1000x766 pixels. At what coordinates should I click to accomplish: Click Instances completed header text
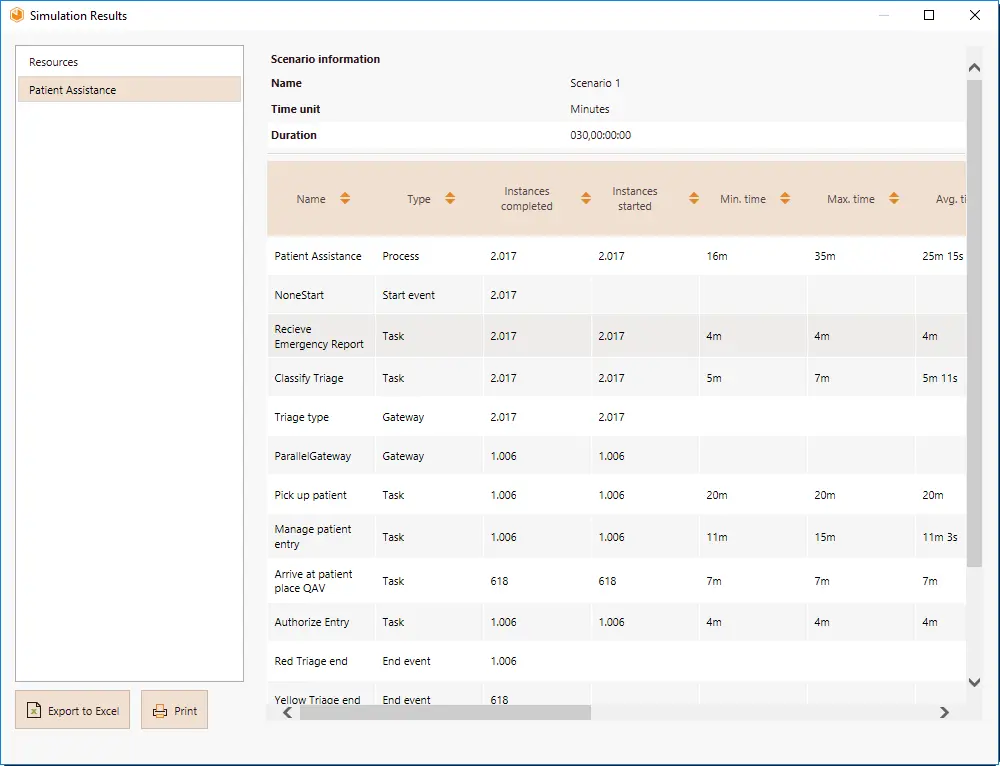tap(527, 199)
